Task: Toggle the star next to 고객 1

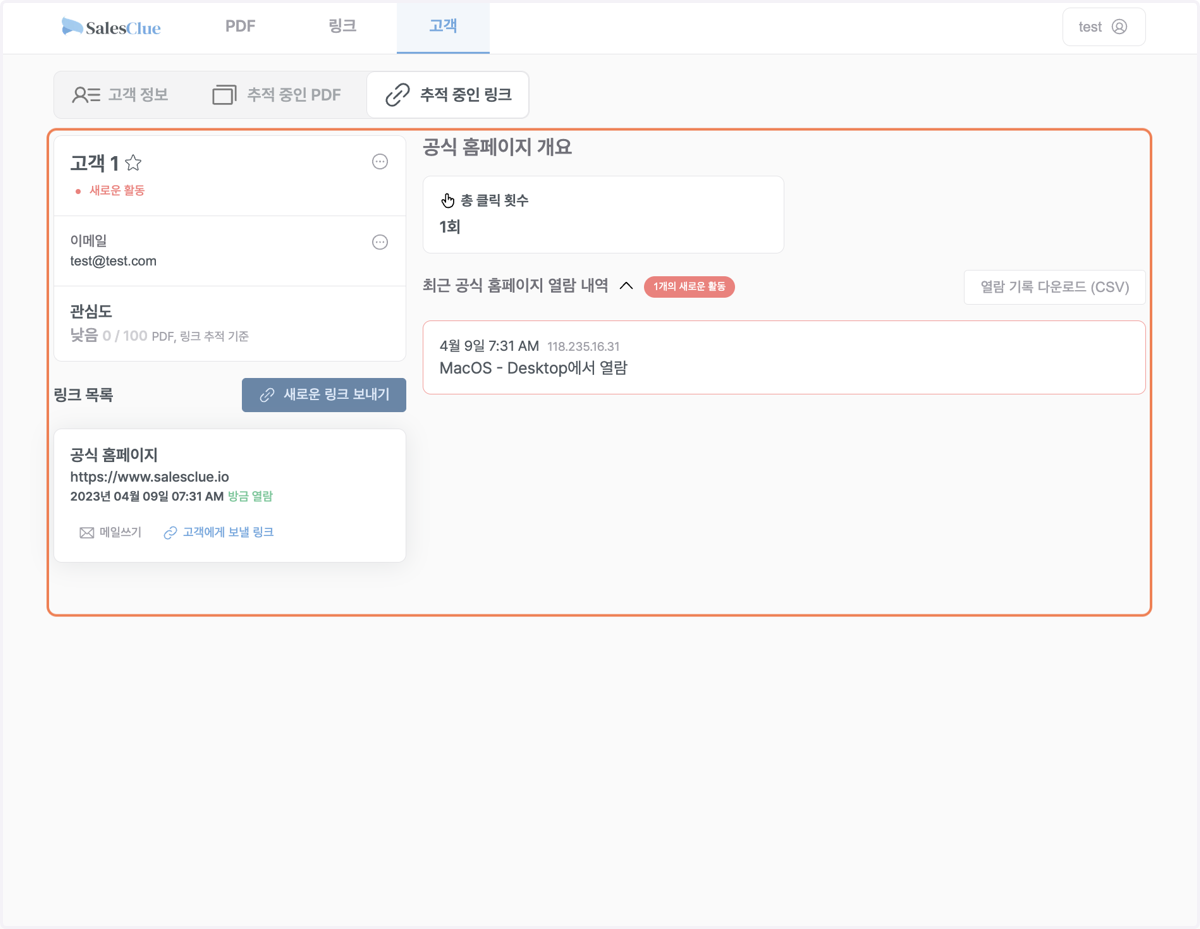Action: click(133, 163)
